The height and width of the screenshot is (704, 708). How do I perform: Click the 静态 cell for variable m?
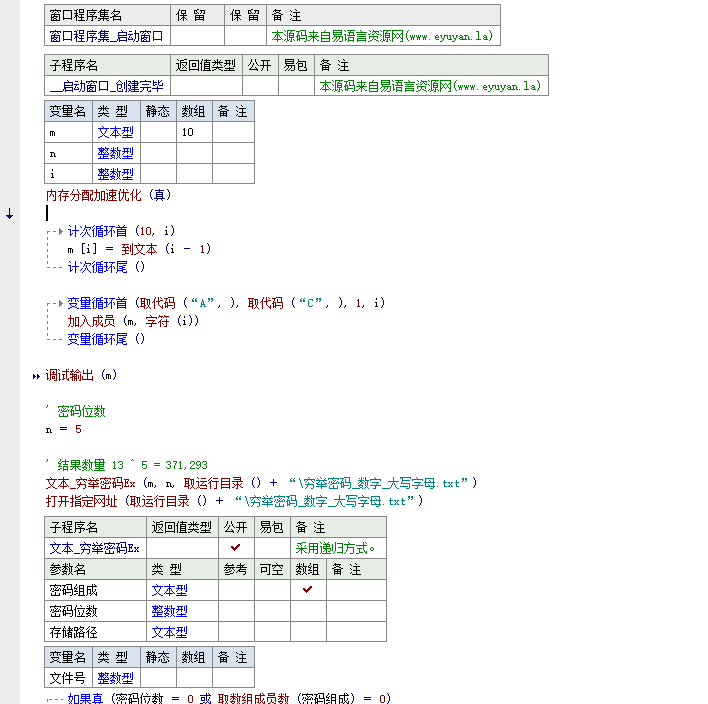pyautogui.click(x=159, y=132)
